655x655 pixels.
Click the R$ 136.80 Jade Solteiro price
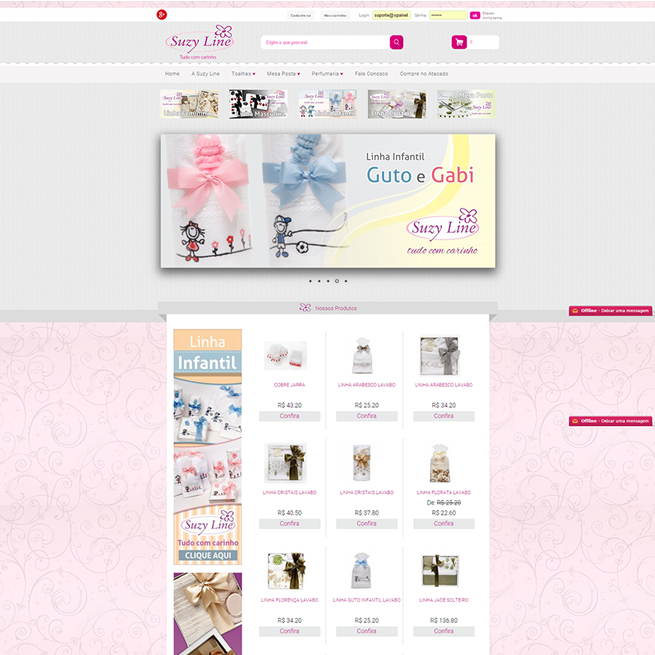(x=444, y=620)
